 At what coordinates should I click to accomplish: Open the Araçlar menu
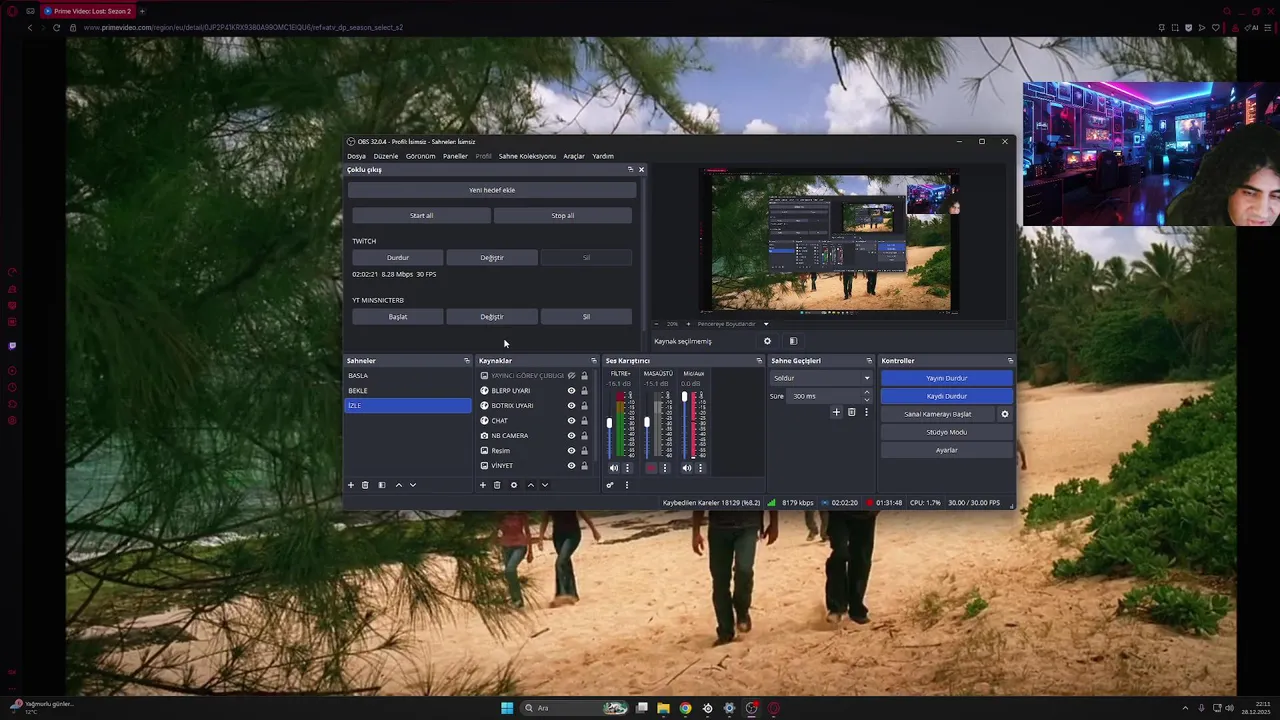574,156
